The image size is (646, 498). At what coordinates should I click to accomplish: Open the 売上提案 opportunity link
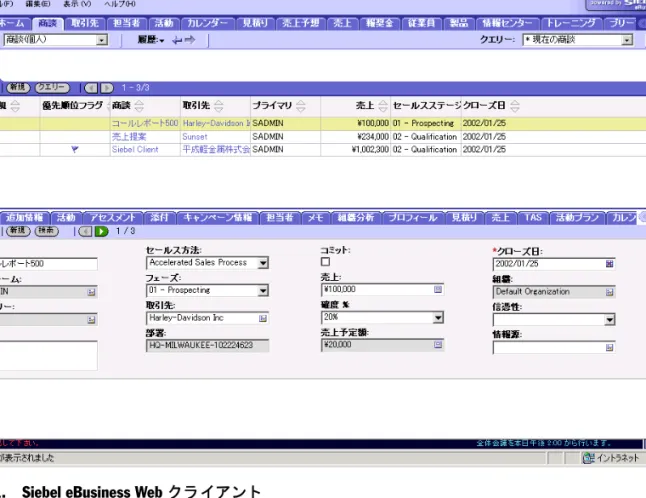point(129,137)
